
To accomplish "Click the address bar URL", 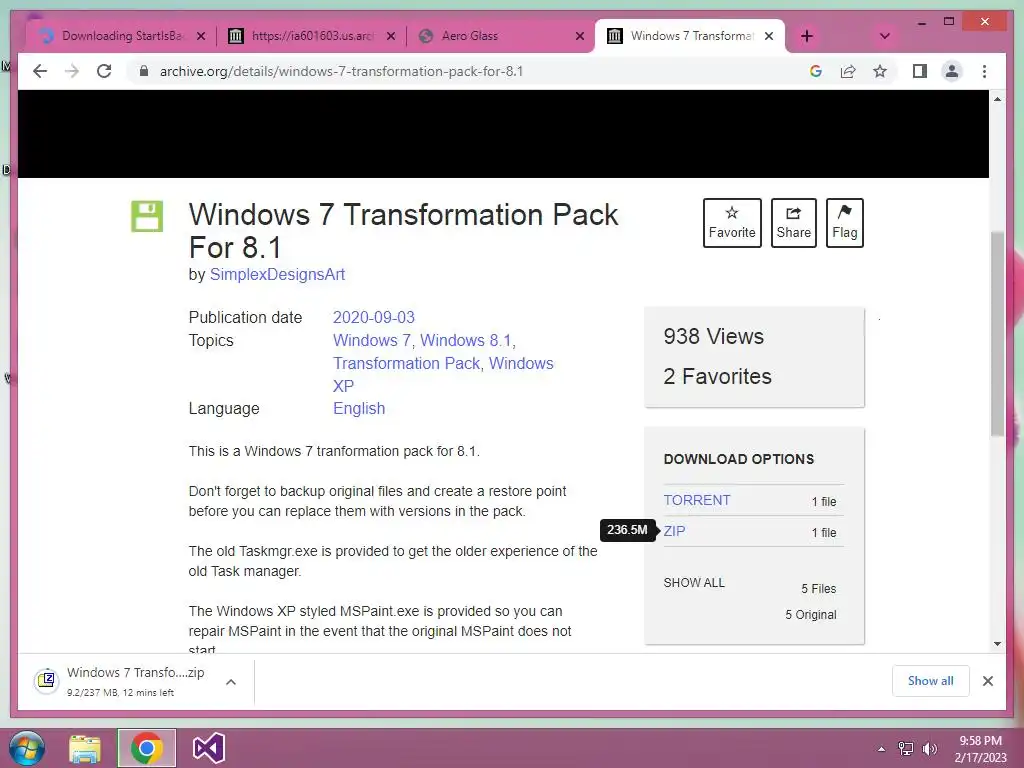I will (x=342, y=71).
